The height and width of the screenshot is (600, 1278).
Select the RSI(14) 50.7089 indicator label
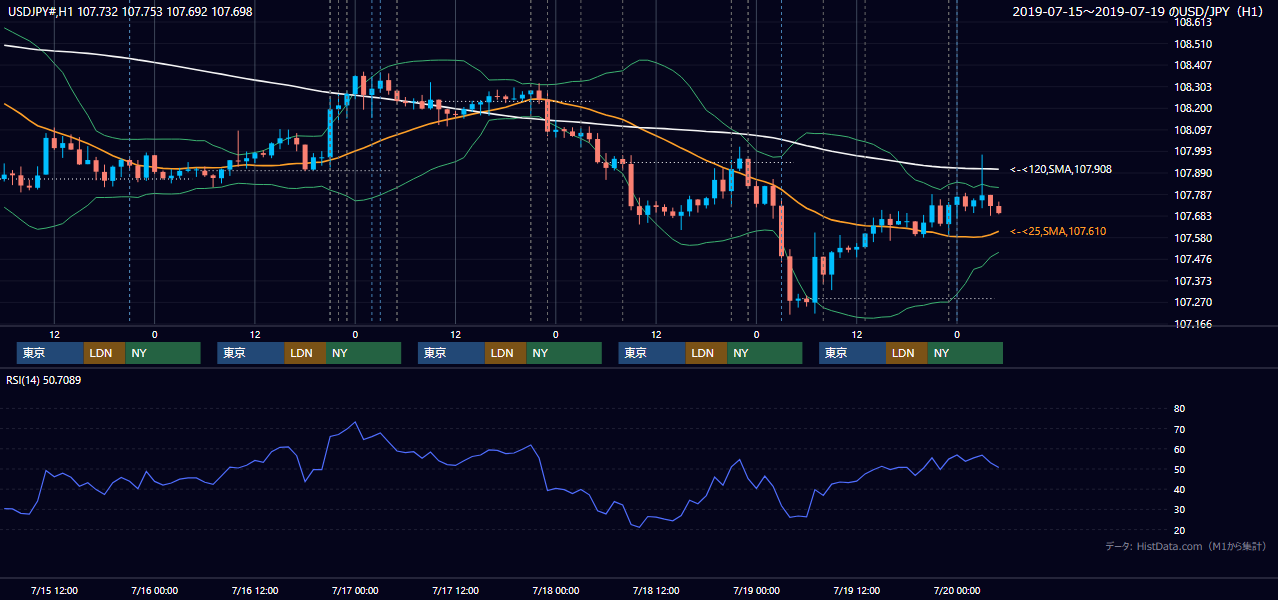(x=44, y=380)
